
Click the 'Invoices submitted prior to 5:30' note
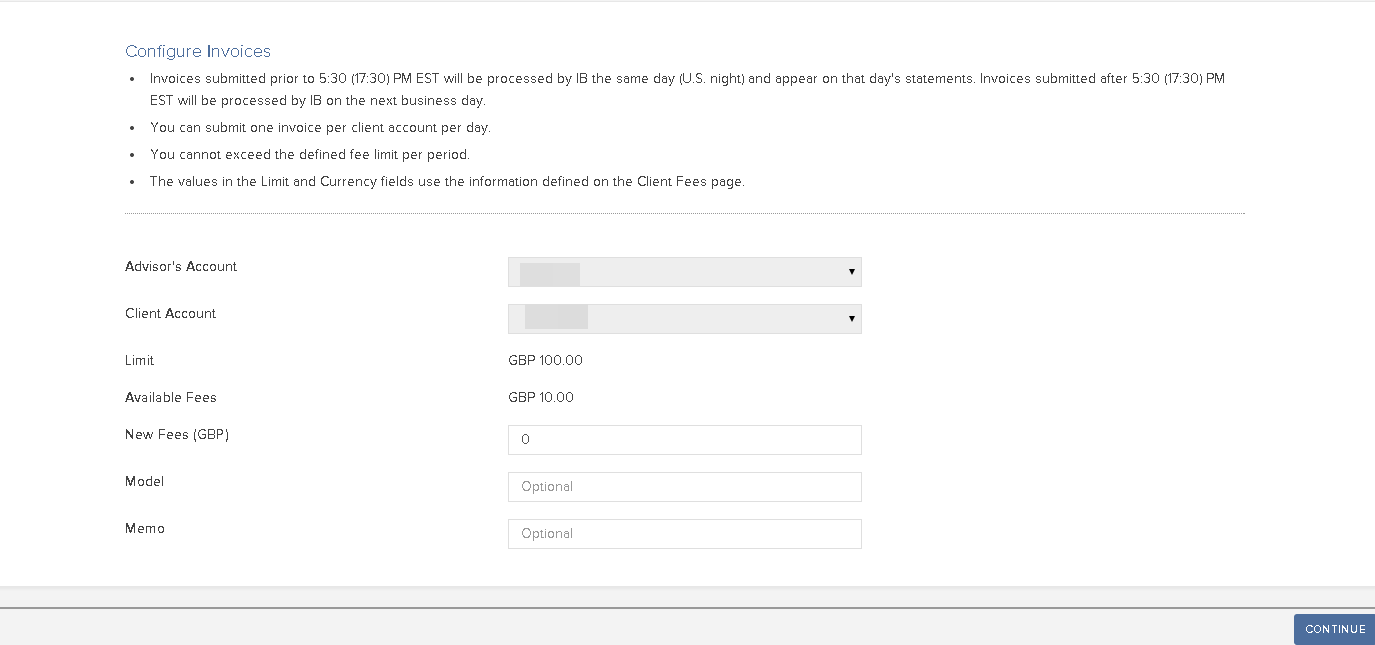tap(687, 89)
